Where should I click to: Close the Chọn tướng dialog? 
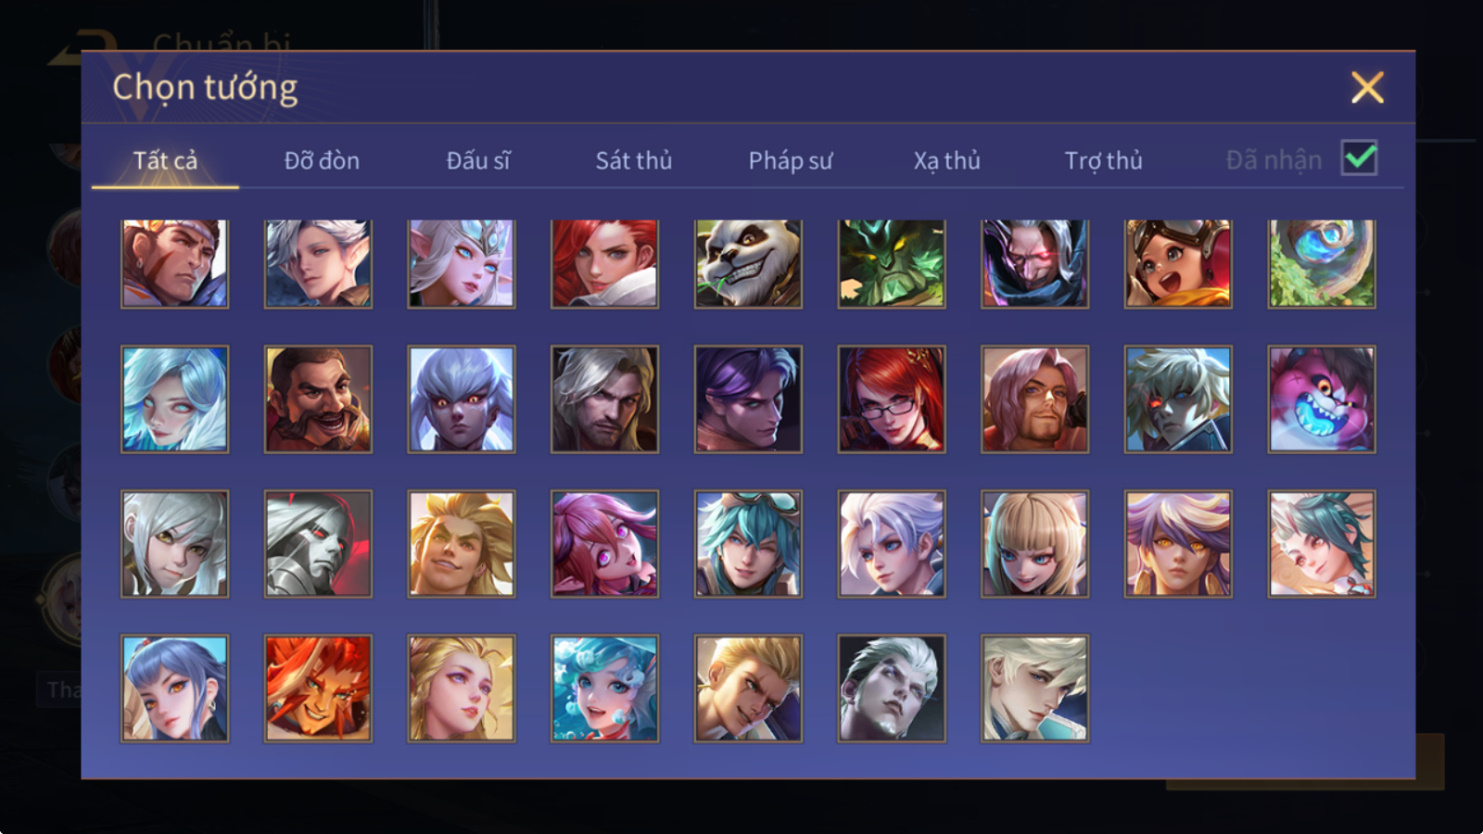click(1367, 88)
